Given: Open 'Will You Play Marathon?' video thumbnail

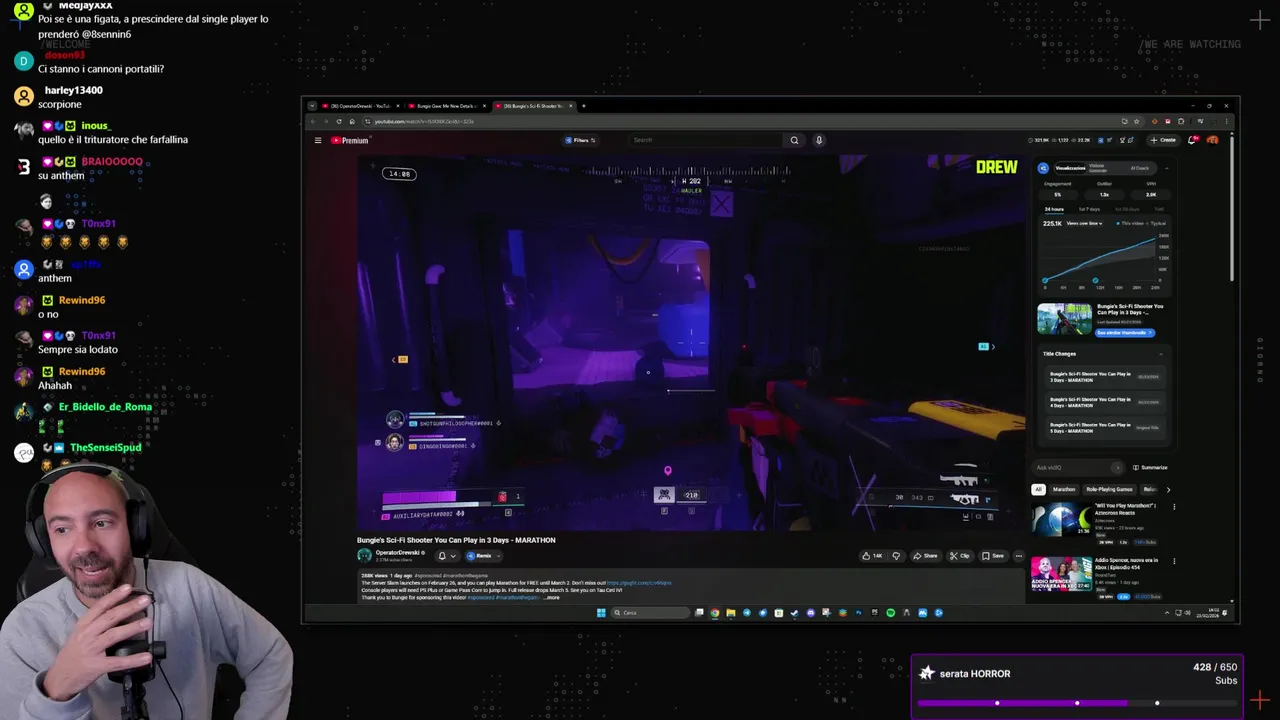Looking at the screenshot, I should (x=1061, y=520).
